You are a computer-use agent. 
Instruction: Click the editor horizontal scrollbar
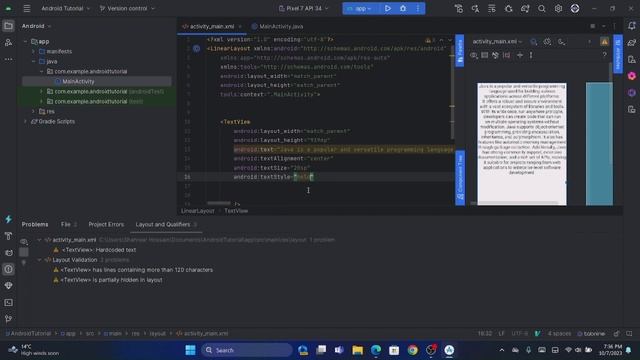click(x=218, y=203)
